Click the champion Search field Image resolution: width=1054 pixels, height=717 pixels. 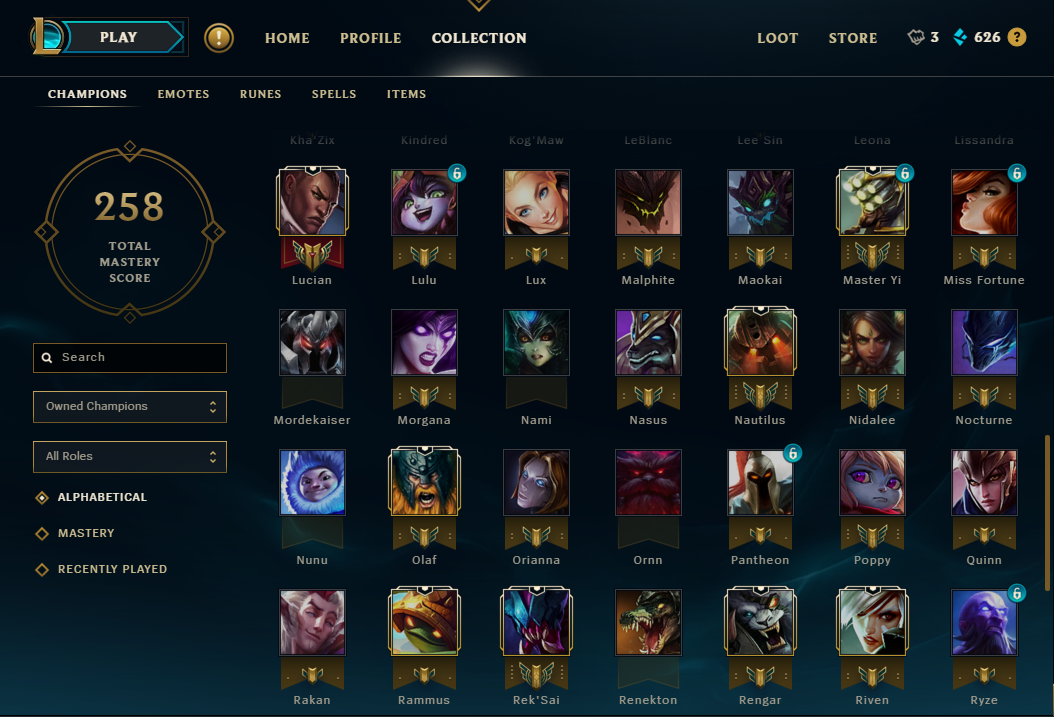(x=130, y=357)
